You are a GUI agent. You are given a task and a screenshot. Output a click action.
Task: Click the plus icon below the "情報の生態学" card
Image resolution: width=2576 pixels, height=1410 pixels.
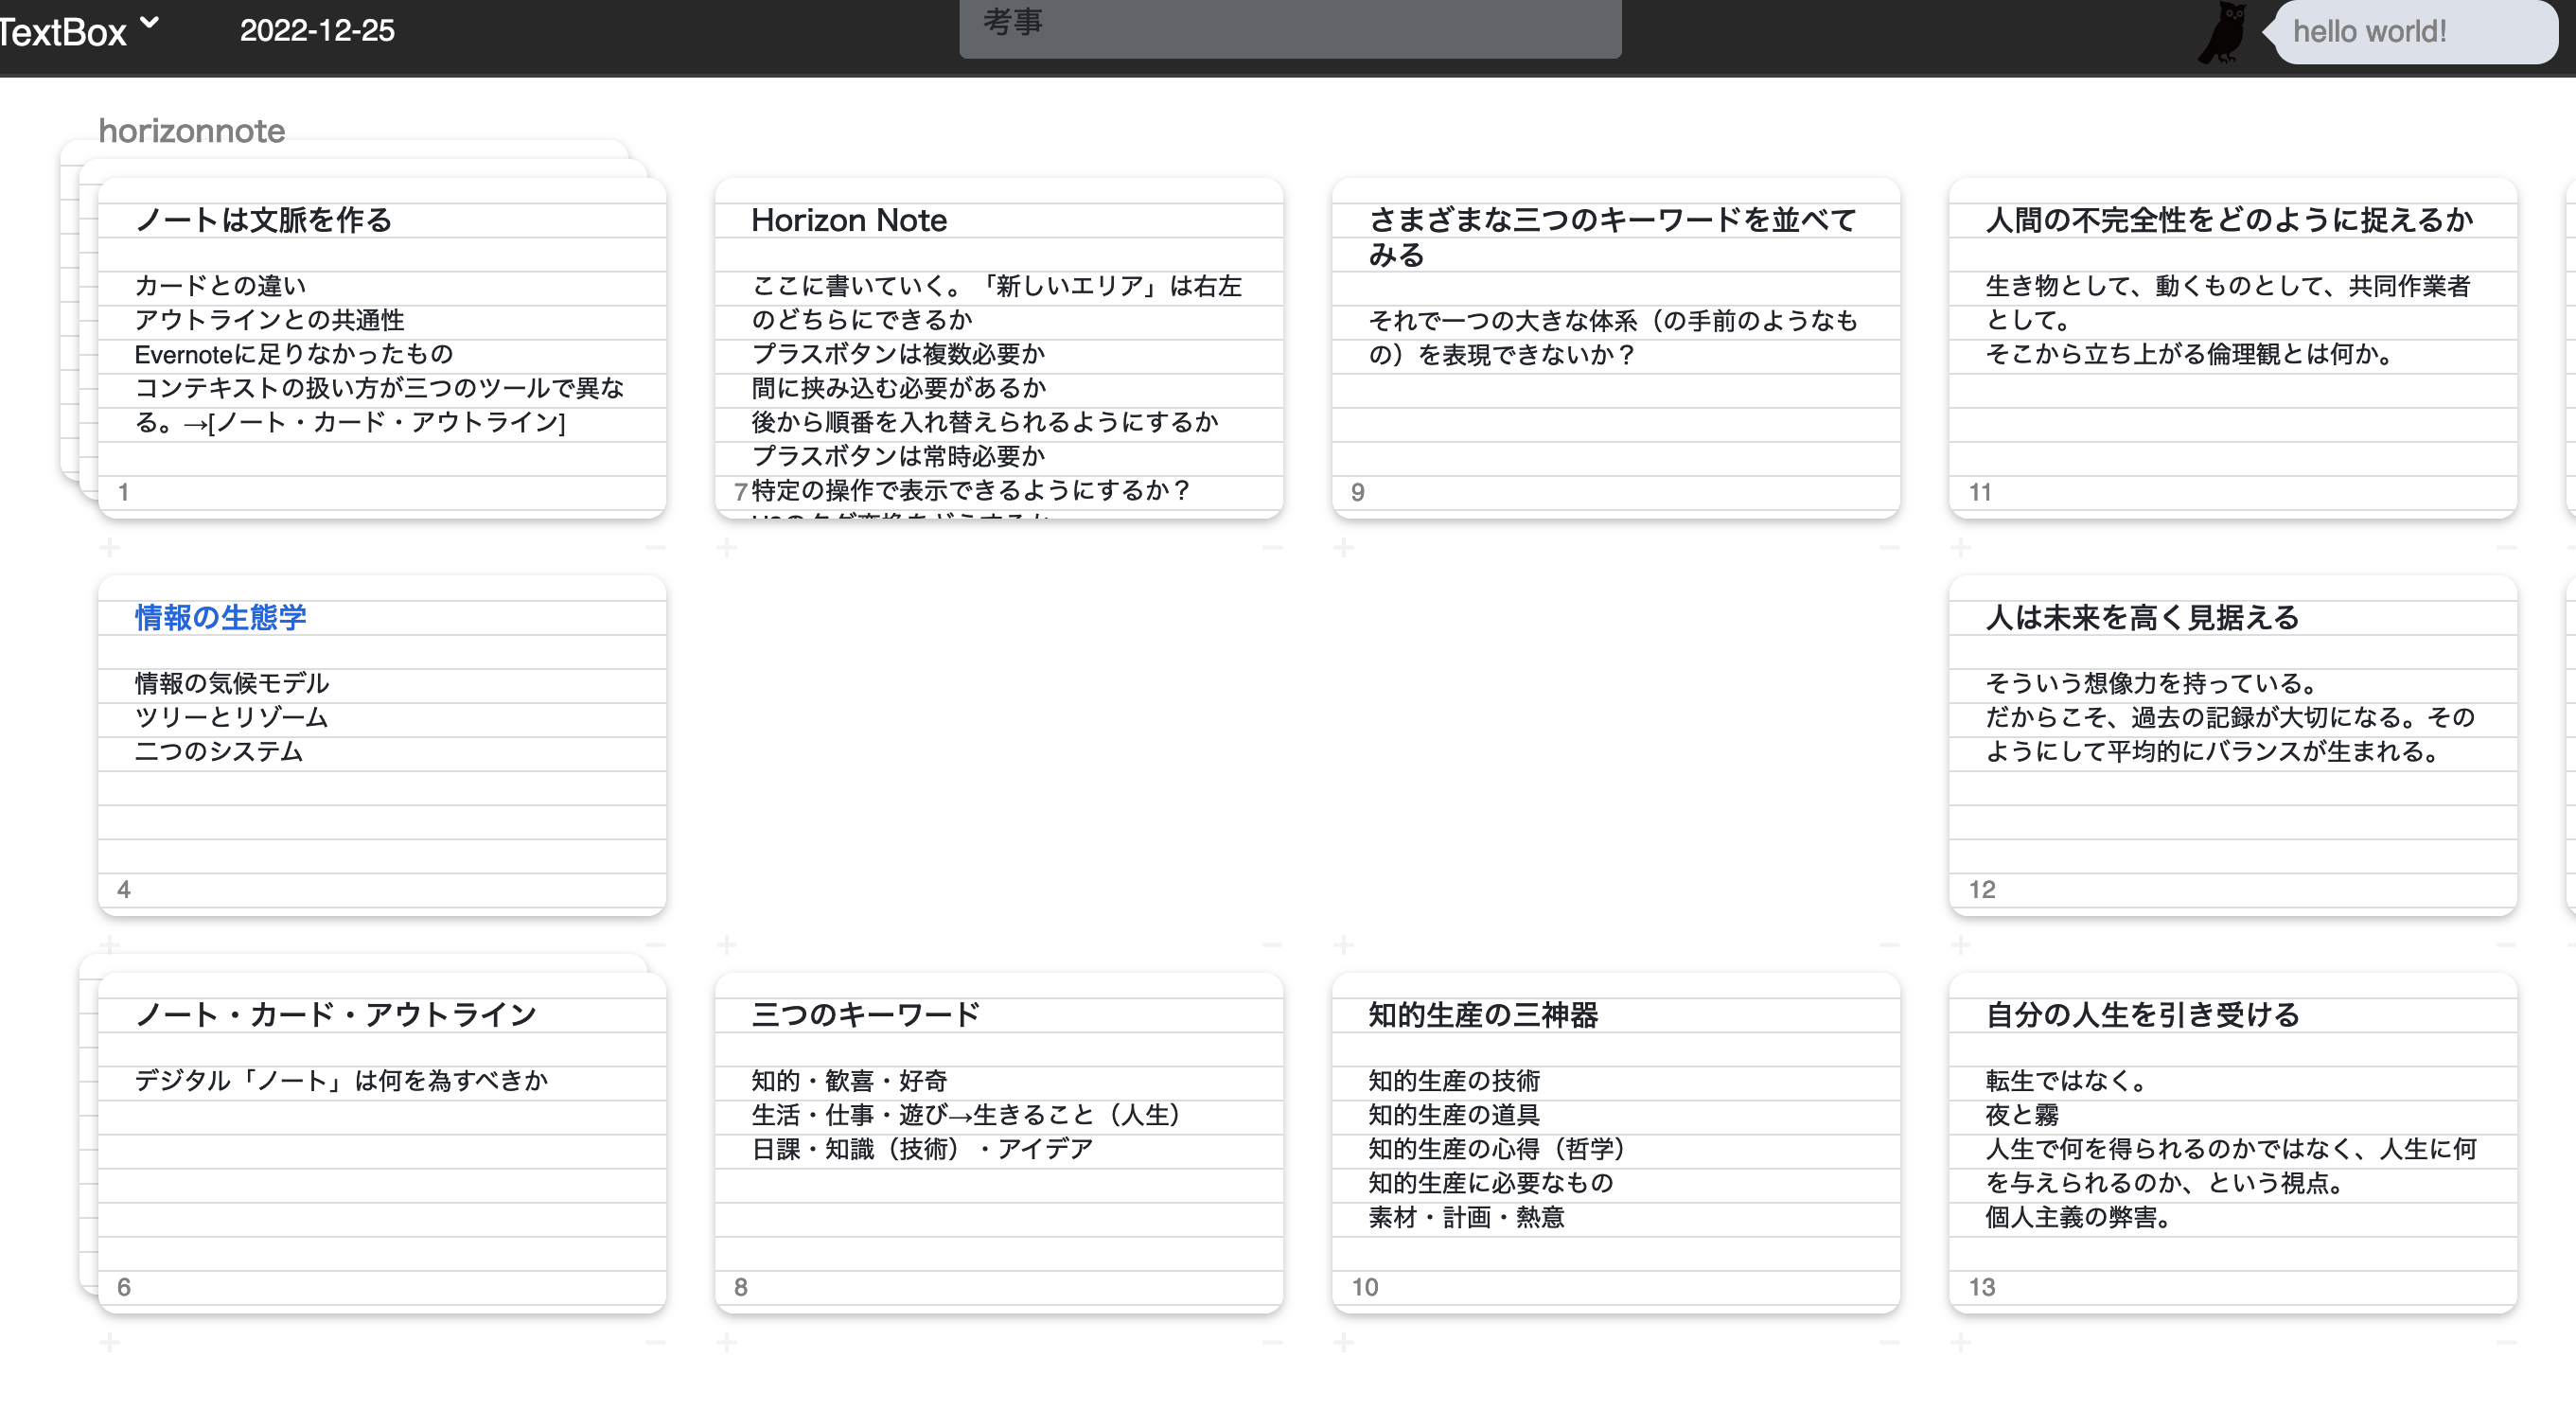tap(110, 945)
